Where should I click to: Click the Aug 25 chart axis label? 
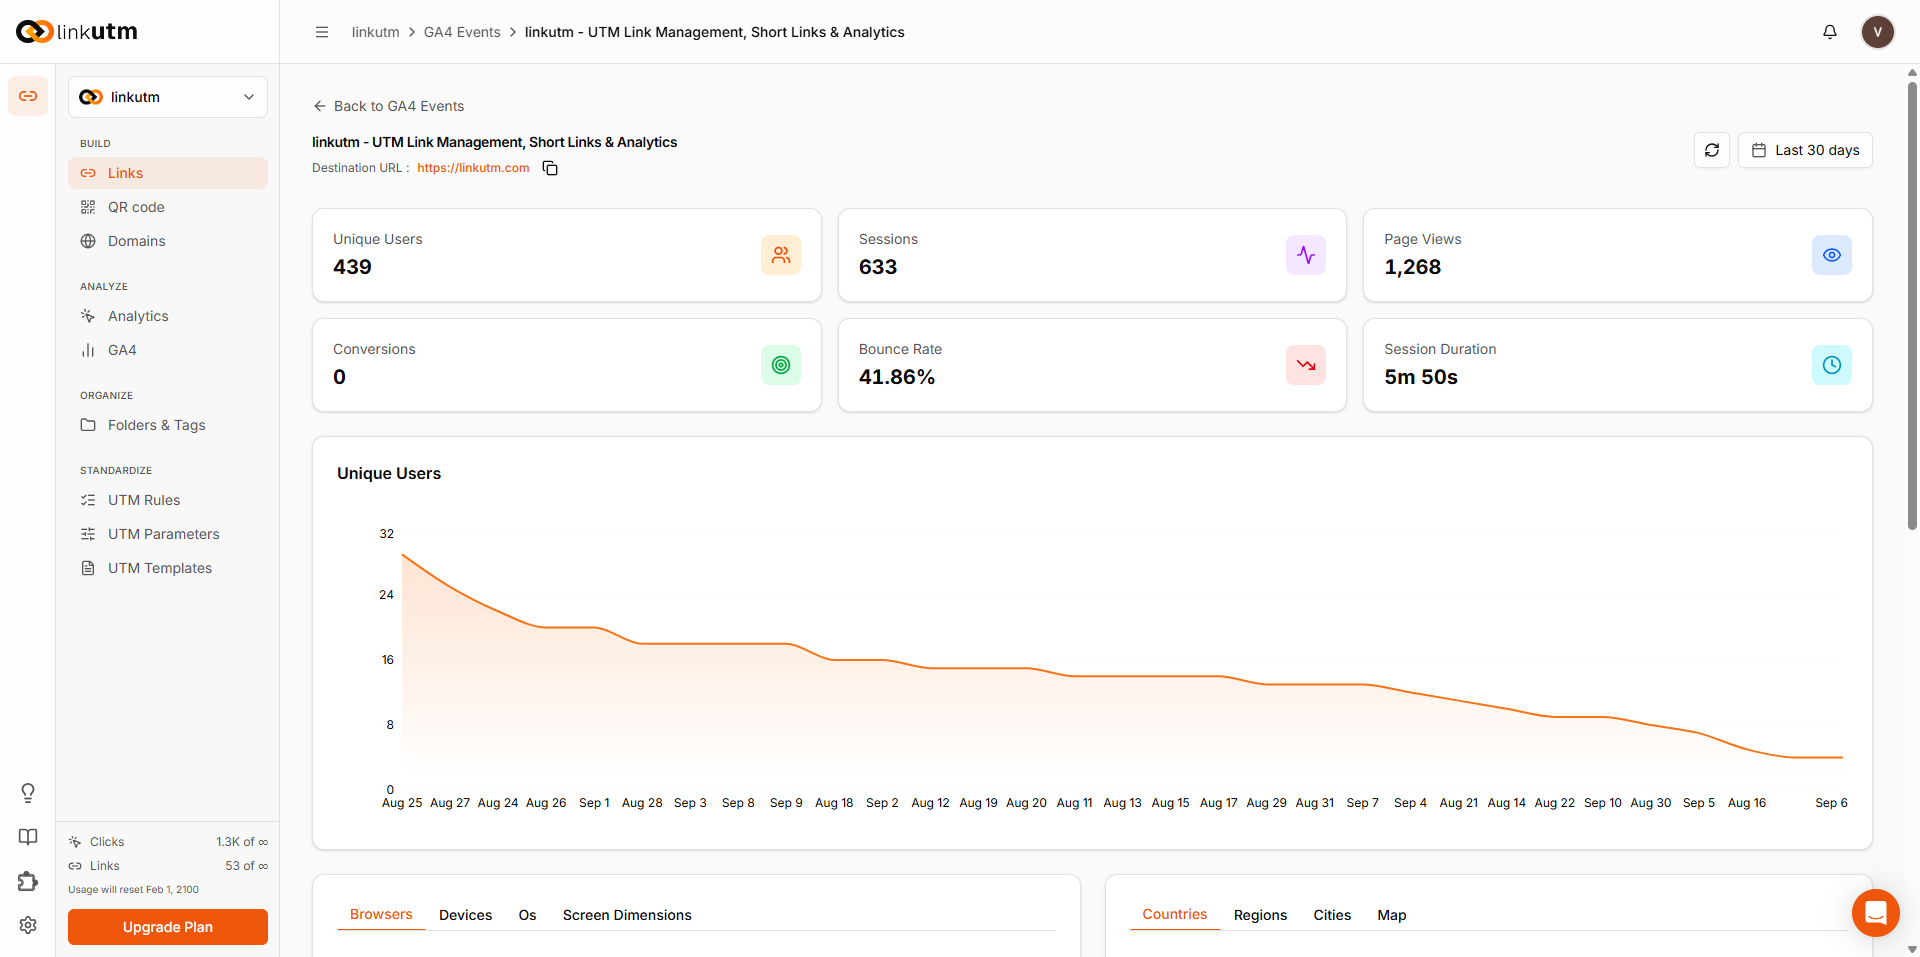(402, 803)
